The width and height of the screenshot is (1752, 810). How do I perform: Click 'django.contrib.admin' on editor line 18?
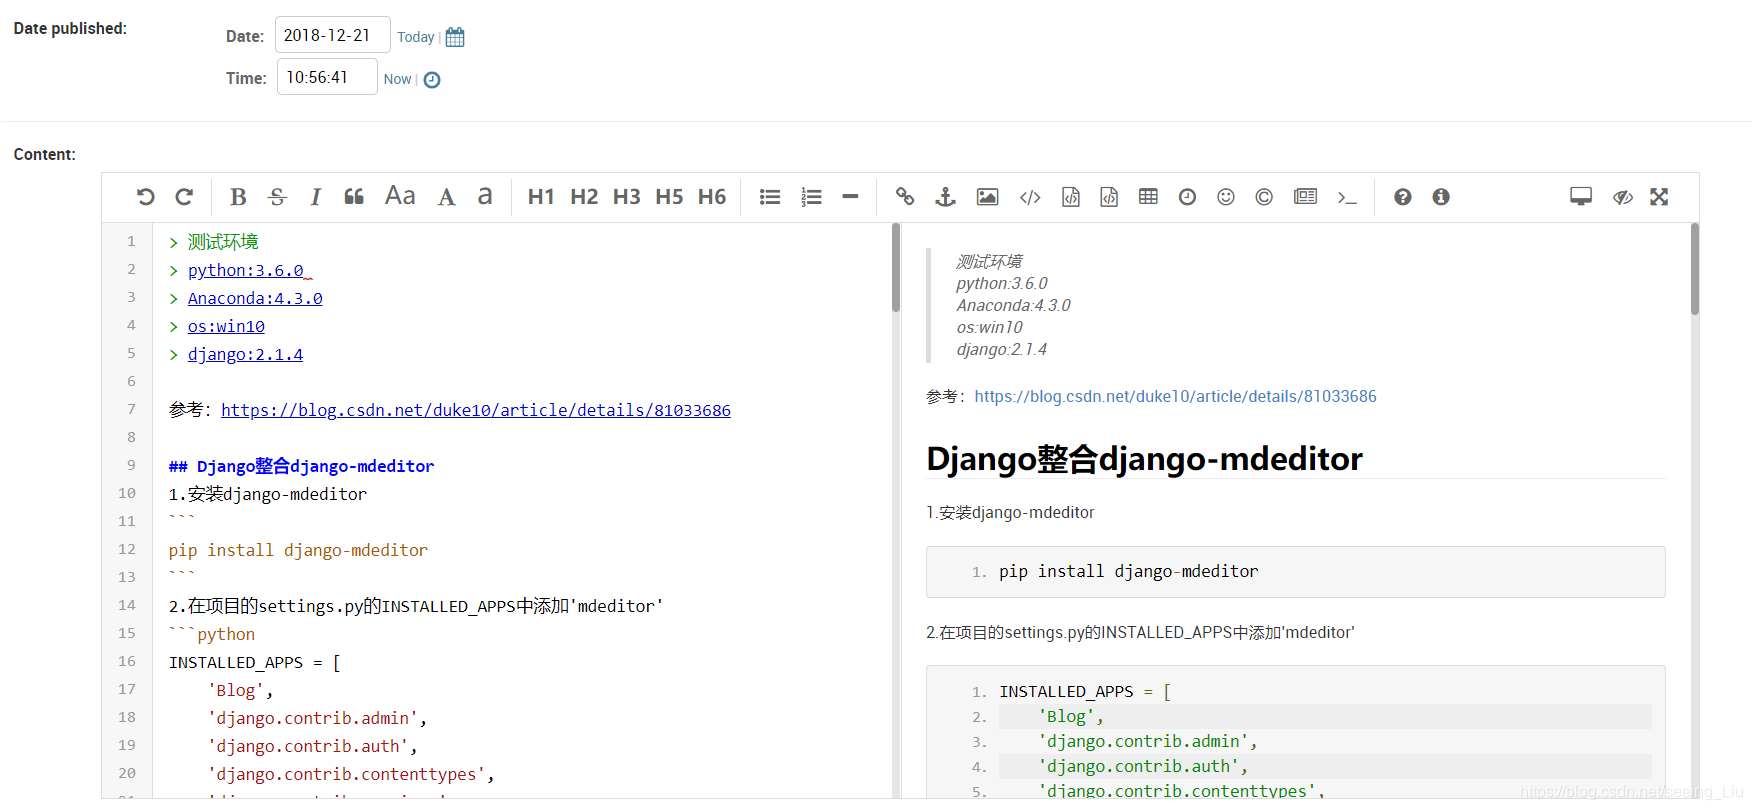pos(313,718)
